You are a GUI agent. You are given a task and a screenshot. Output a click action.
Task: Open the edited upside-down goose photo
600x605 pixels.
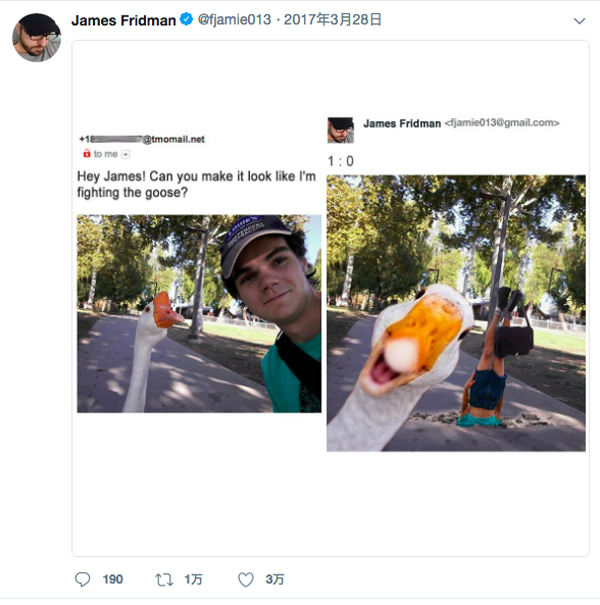click(x=456, y=313)
